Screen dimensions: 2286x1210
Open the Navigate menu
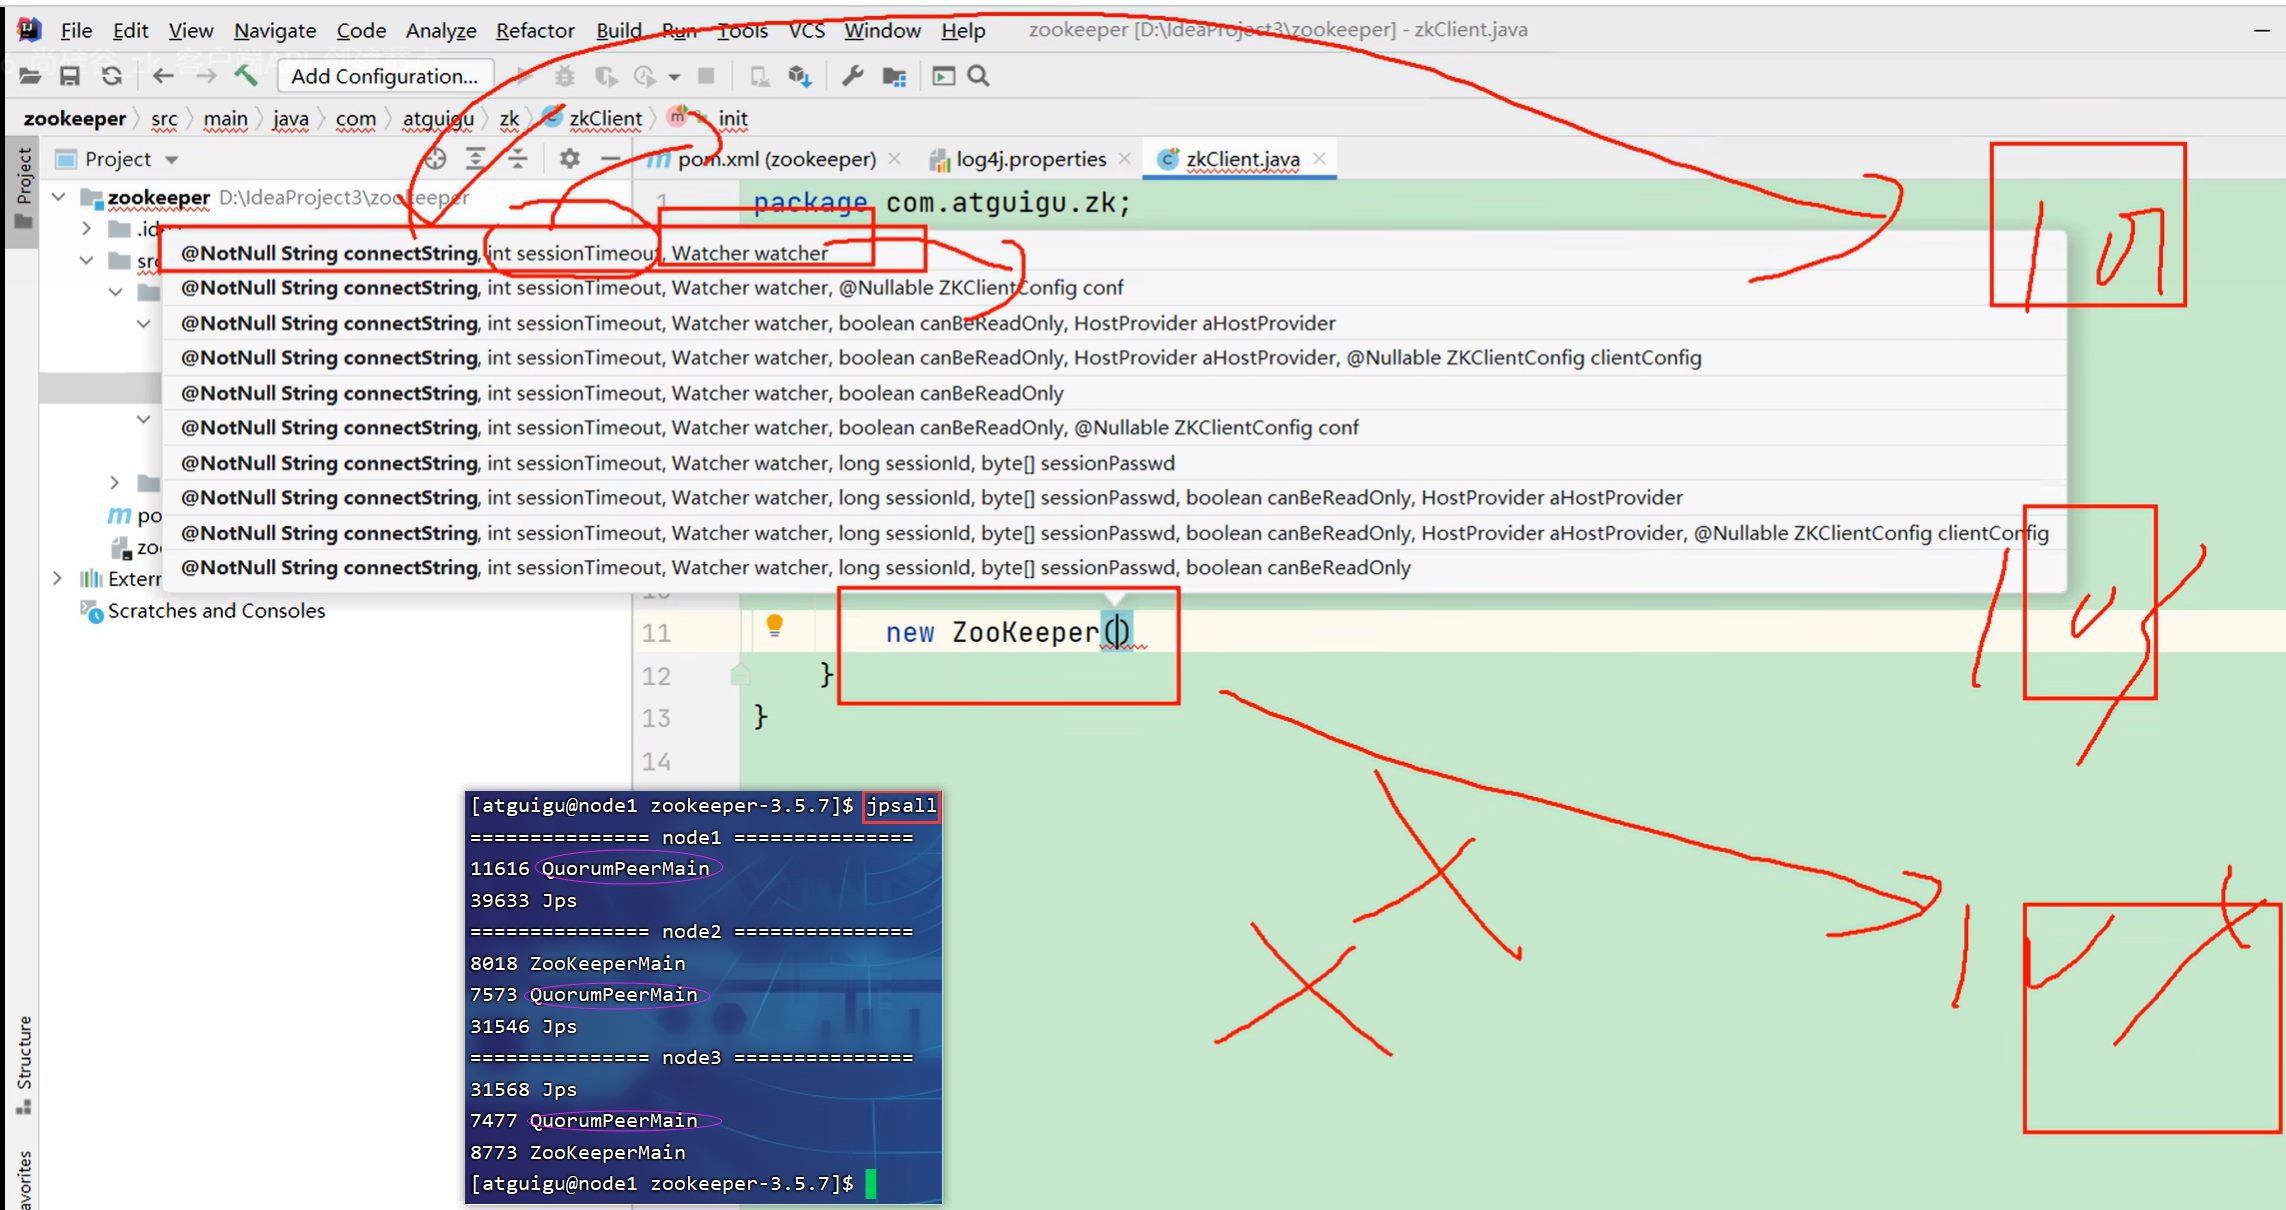[x=275, y=30]
